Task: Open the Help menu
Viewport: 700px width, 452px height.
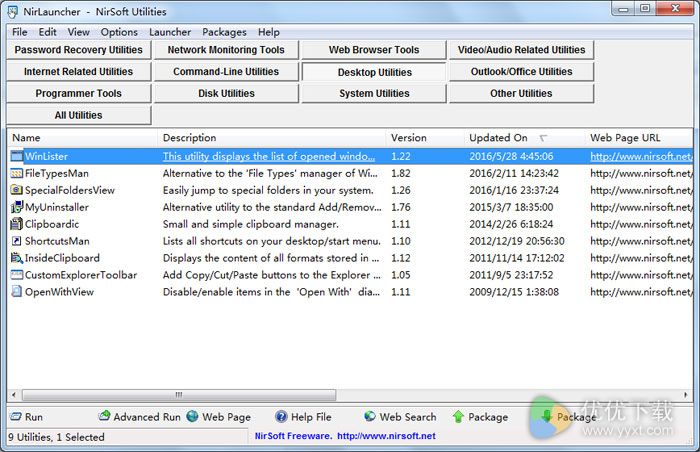Action: pos(269,32)
